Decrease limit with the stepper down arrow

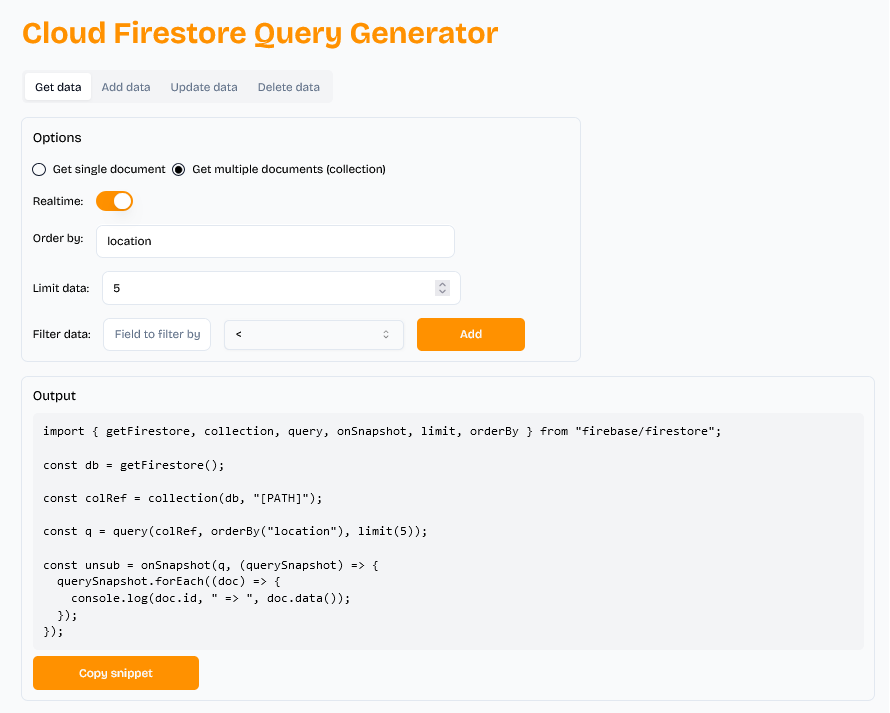click(442, 292)
